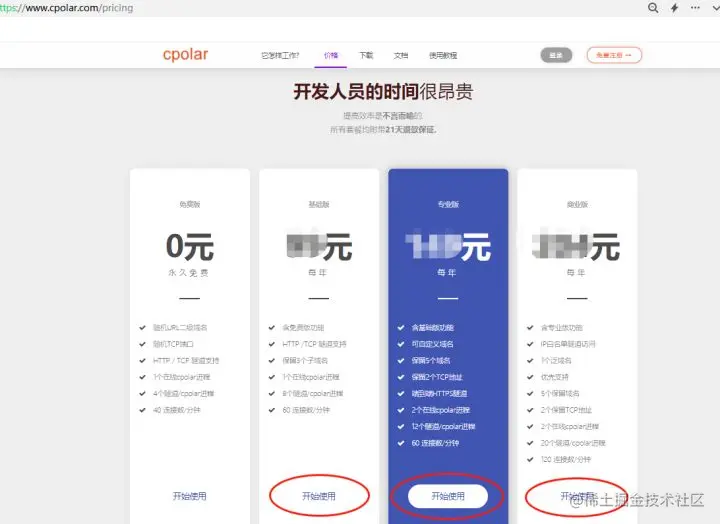720x524 pixels.
Task: Click 60 连接数/分钟 in the 基础版 card
Action: [306, 410]
